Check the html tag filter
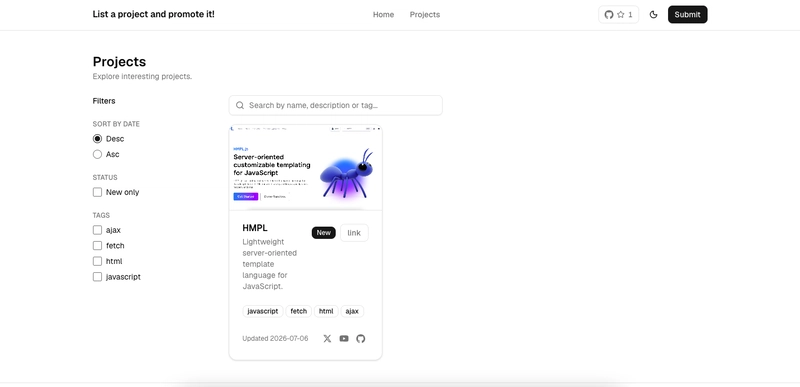 point(97,261)
